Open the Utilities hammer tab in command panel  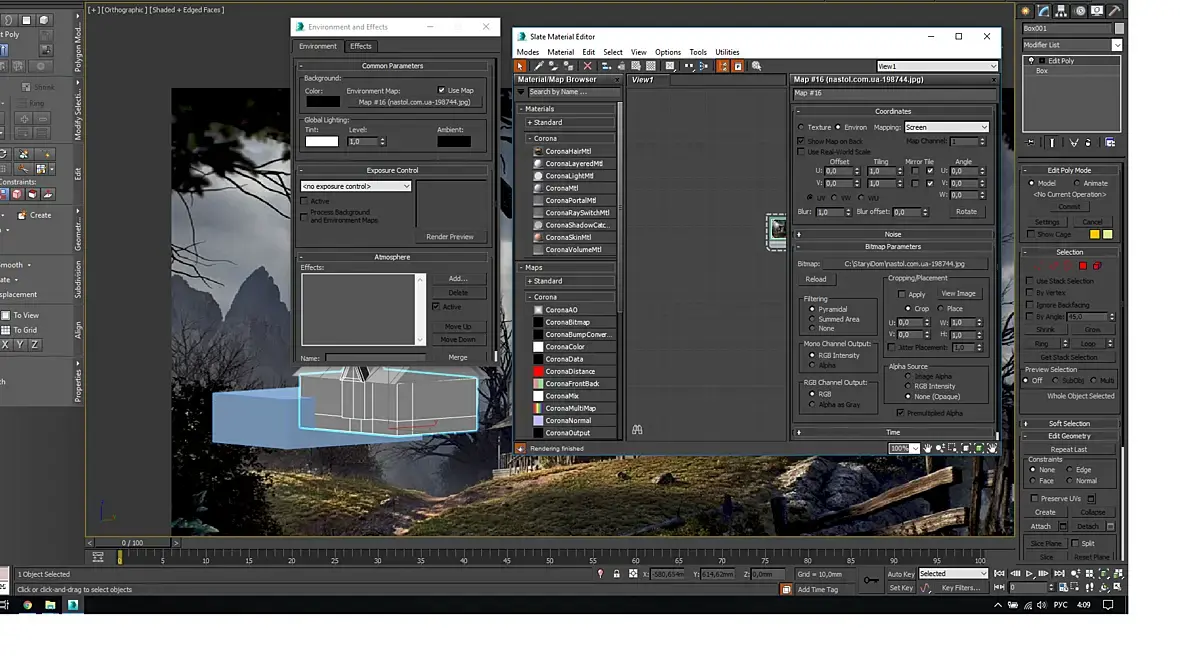(1112, 11)
